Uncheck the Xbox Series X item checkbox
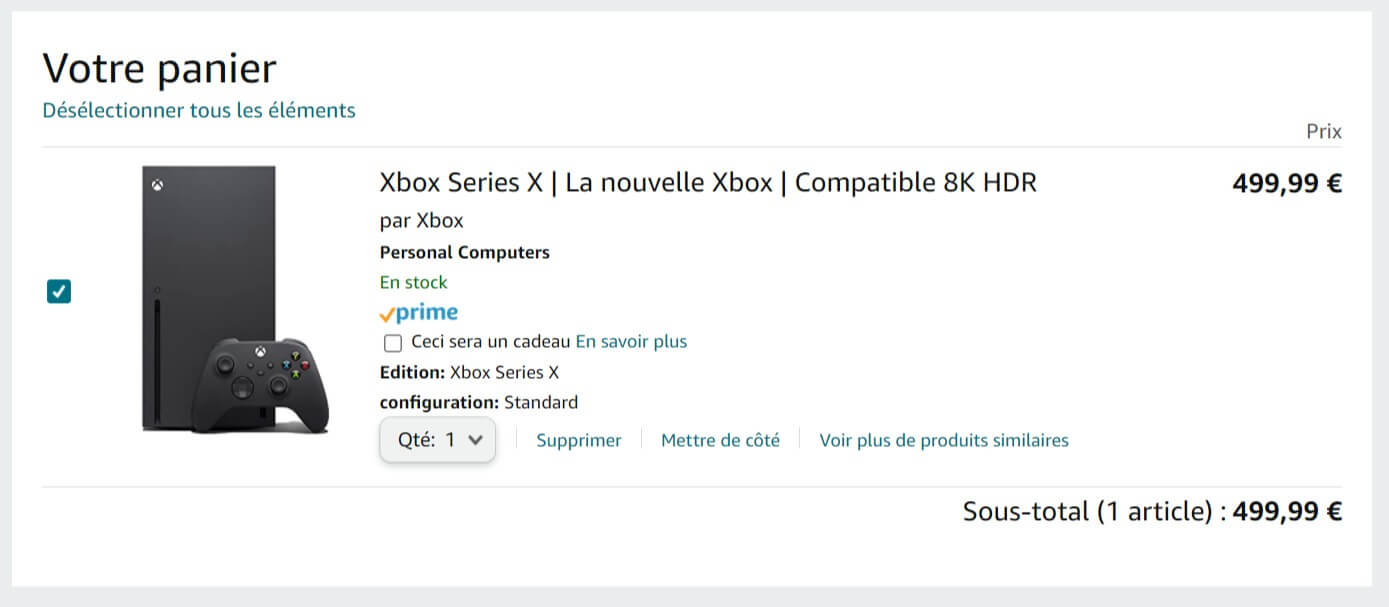Screen dimensions: 1389x607 (x=59, y=292)
